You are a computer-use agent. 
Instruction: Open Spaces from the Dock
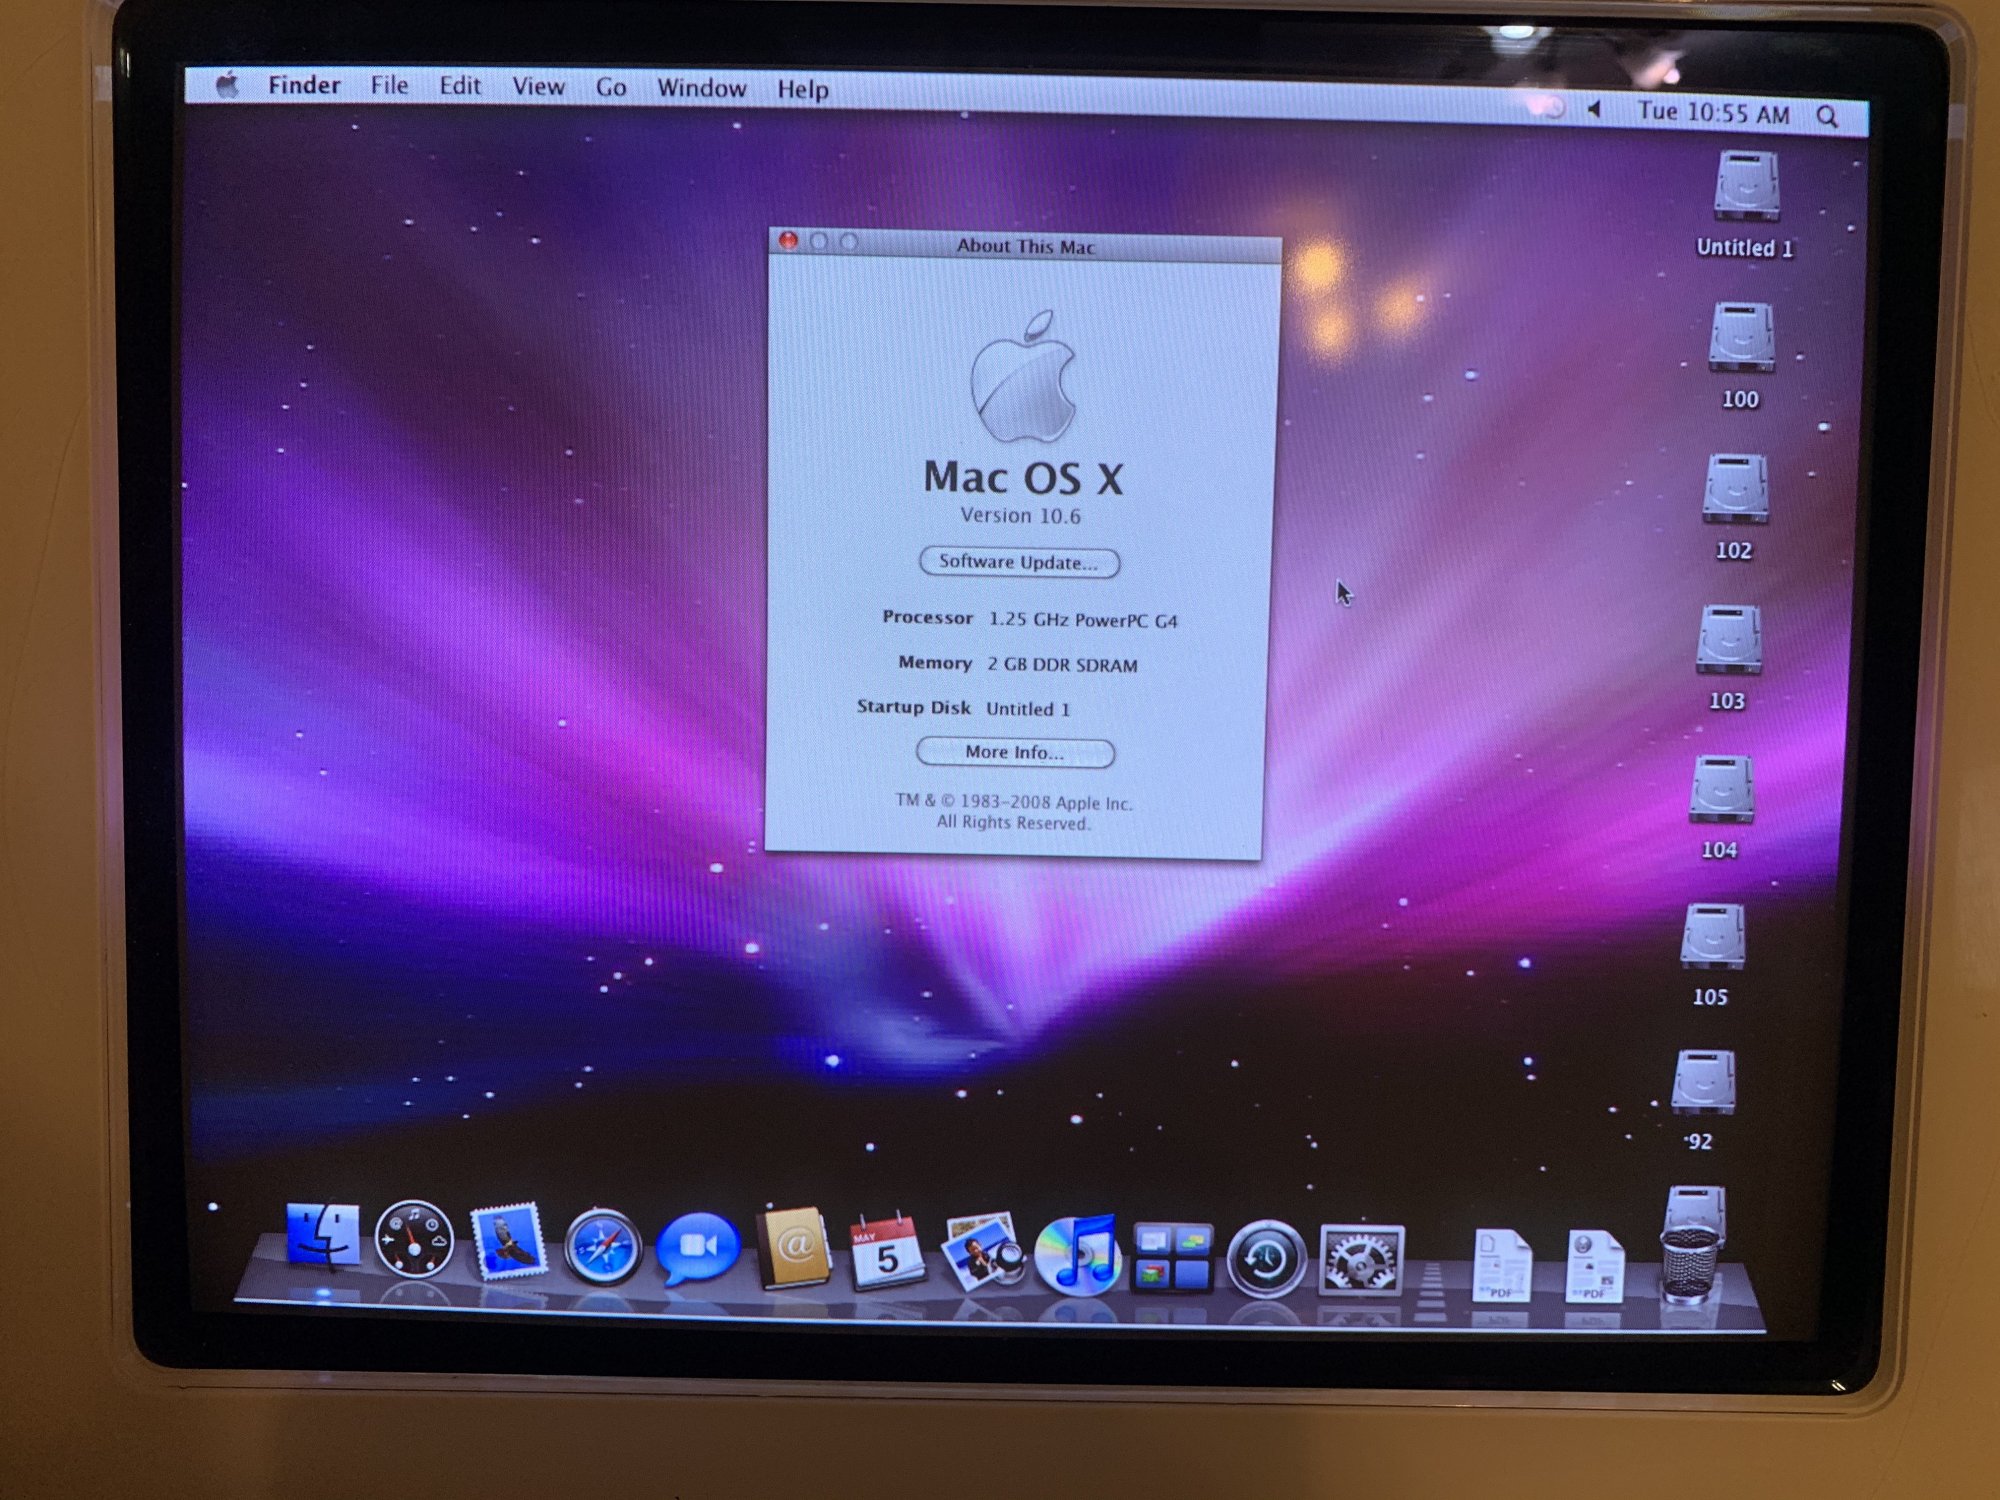point(1171,1258)
